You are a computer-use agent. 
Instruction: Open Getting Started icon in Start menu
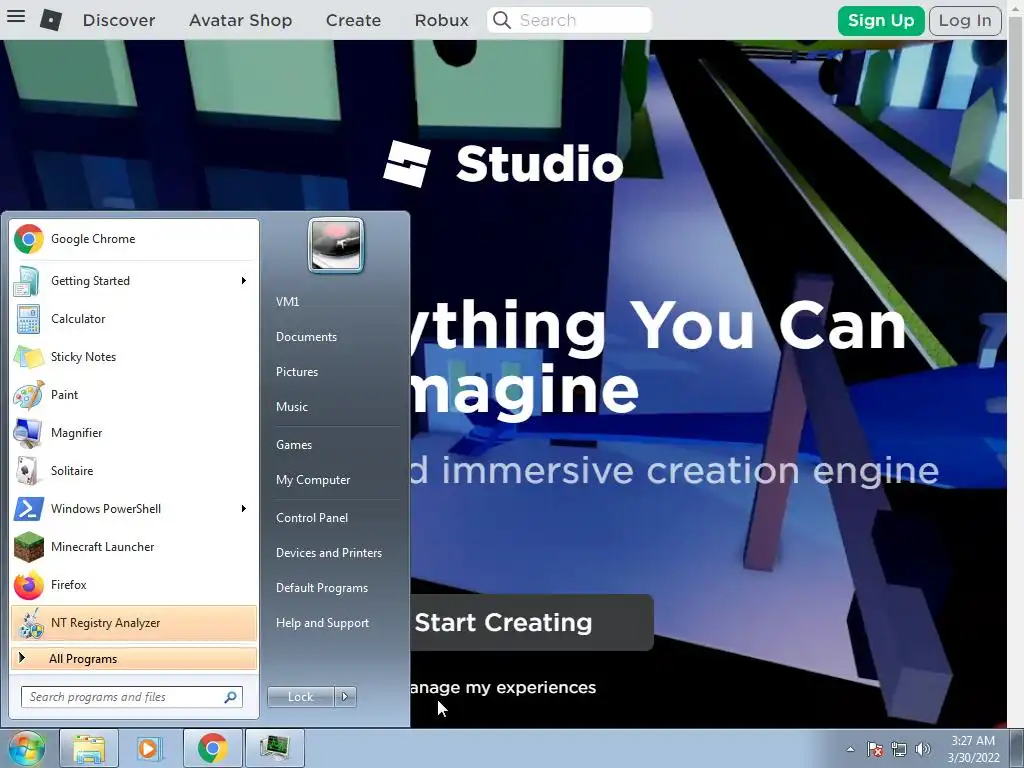pyautogui.click(x=27, y=281)
